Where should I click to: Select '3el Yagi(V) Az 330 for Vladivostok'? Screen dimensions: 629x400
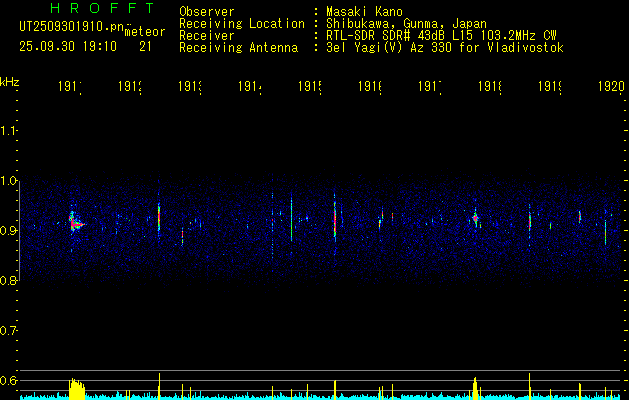point(445,48)
